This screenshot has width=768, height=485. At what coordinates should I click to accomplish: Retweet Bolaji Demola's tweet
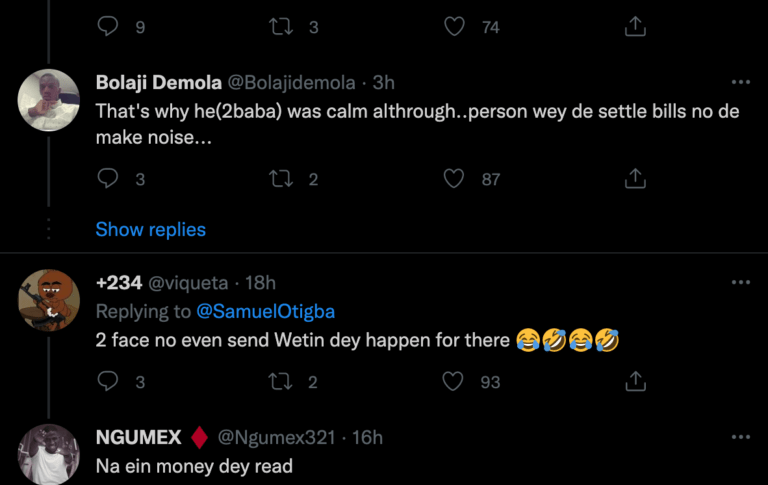click(282, 179)
